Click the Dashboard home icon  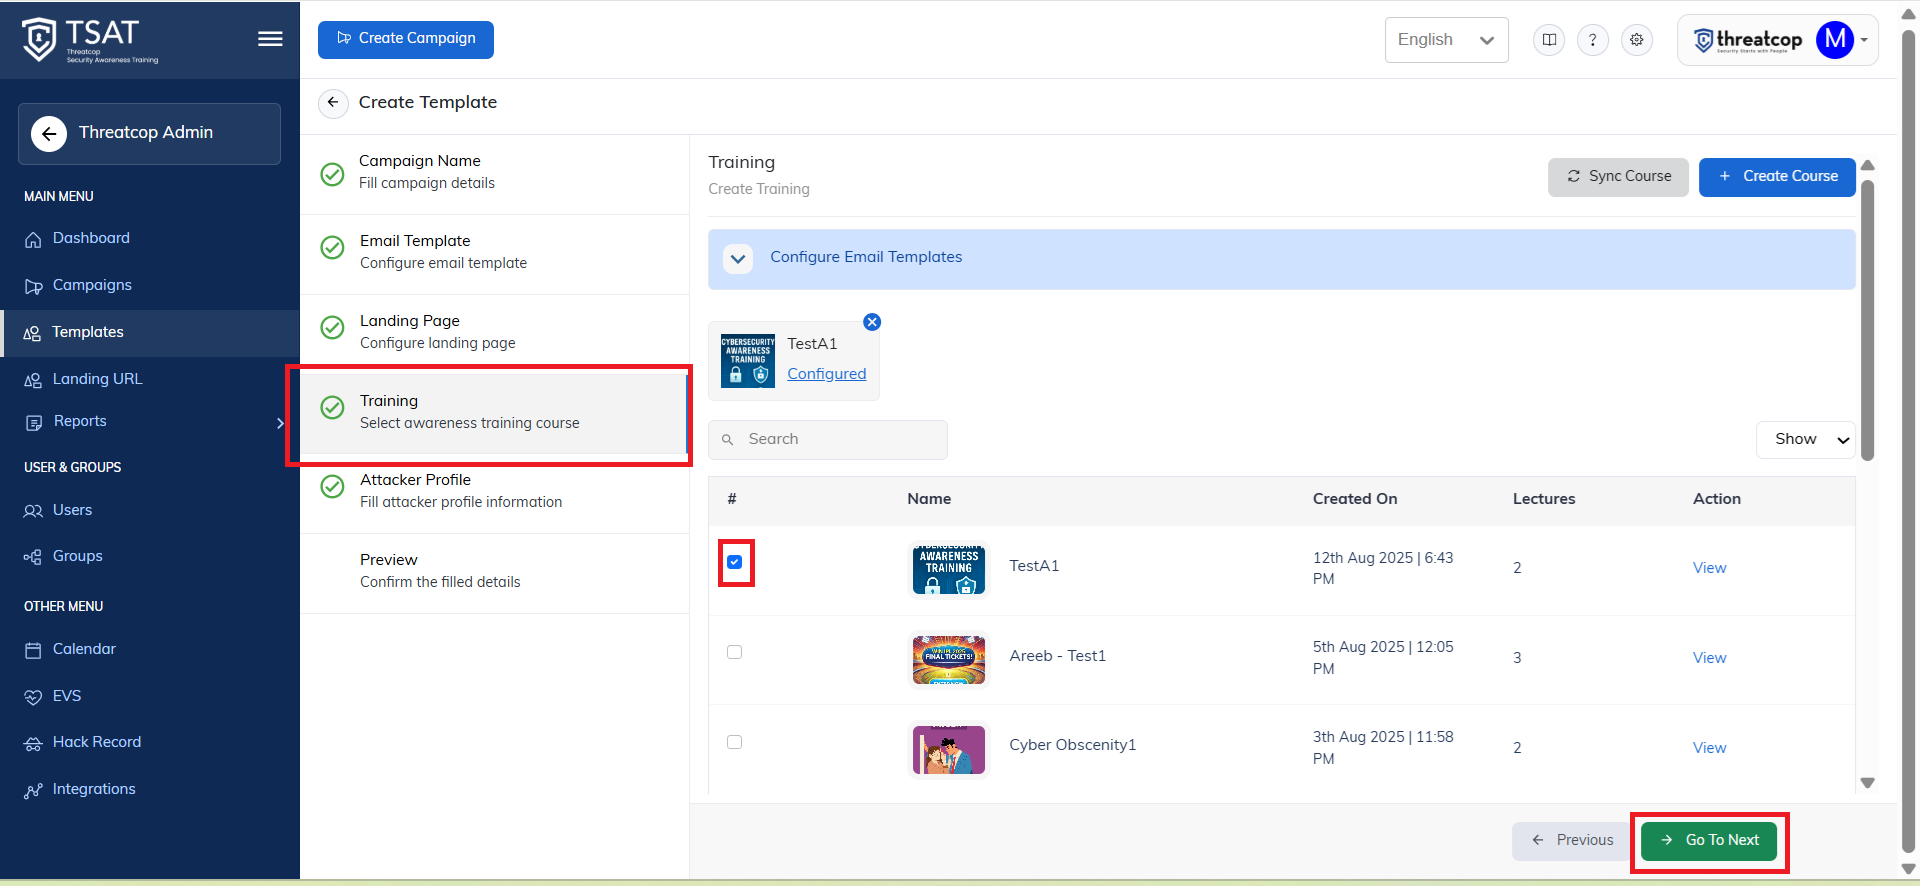(x=33, y=240)
